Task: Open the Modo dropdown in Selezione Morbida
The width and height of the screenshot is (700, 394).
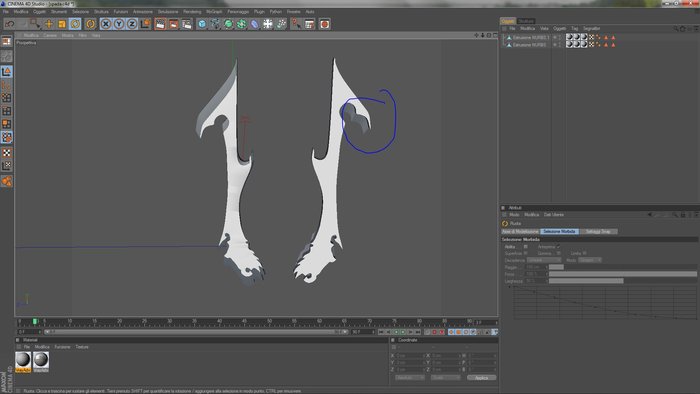Action: click(x=590, y=260)
